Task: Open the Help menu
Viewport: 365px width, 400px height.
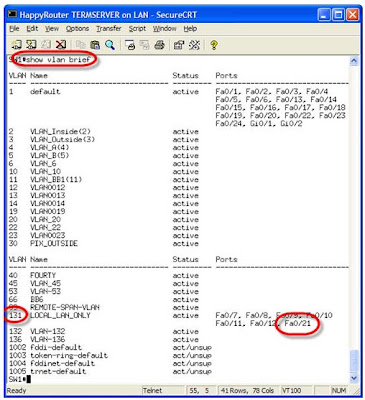Action: [190, 29]
